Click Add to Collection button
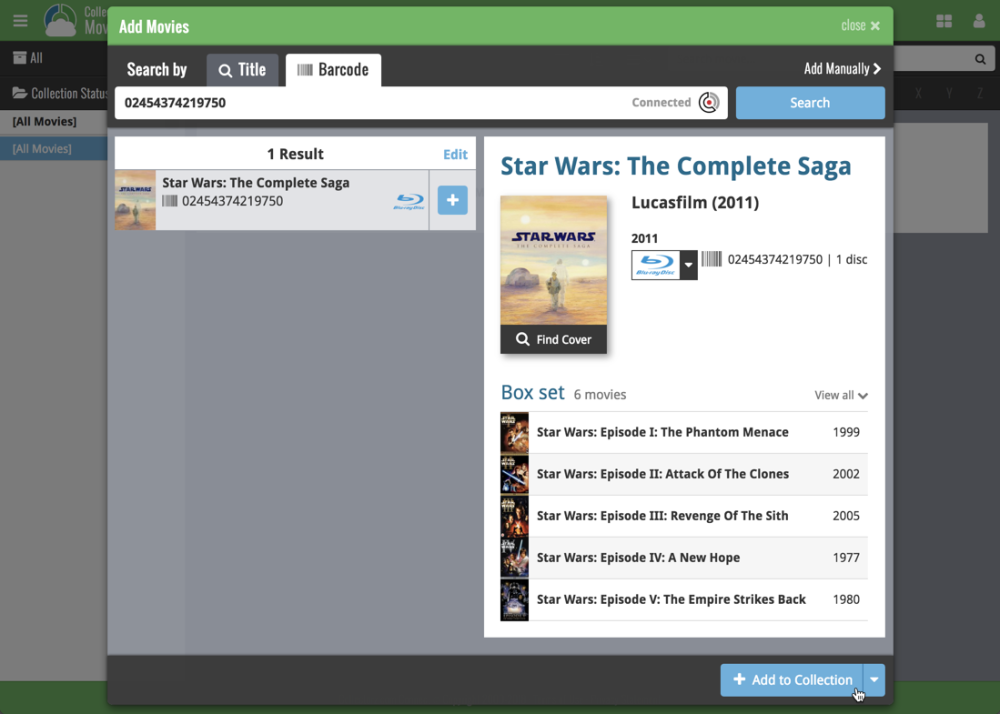The width and height of the screenshot is (1000, 714). click(792, 680)
